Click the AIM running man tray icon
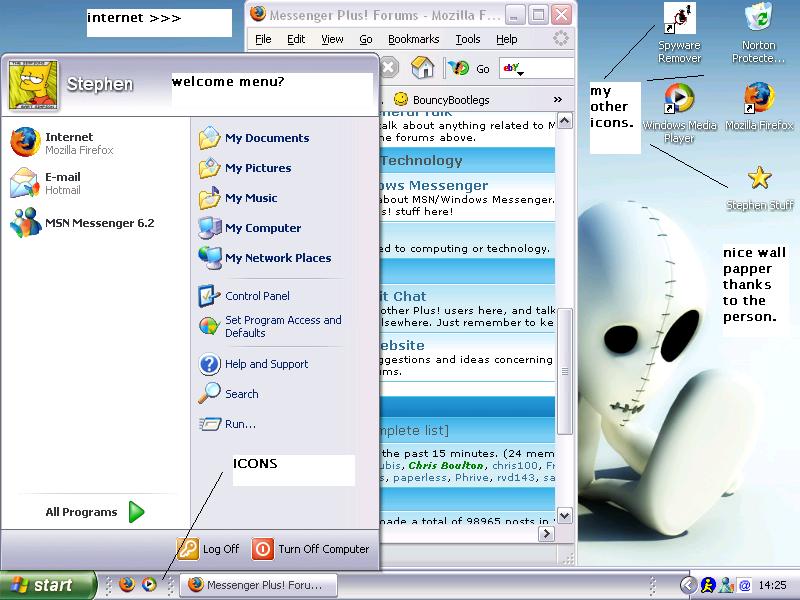Image resolution: width=800 pixels, height=600 pixels. [708, 585]
